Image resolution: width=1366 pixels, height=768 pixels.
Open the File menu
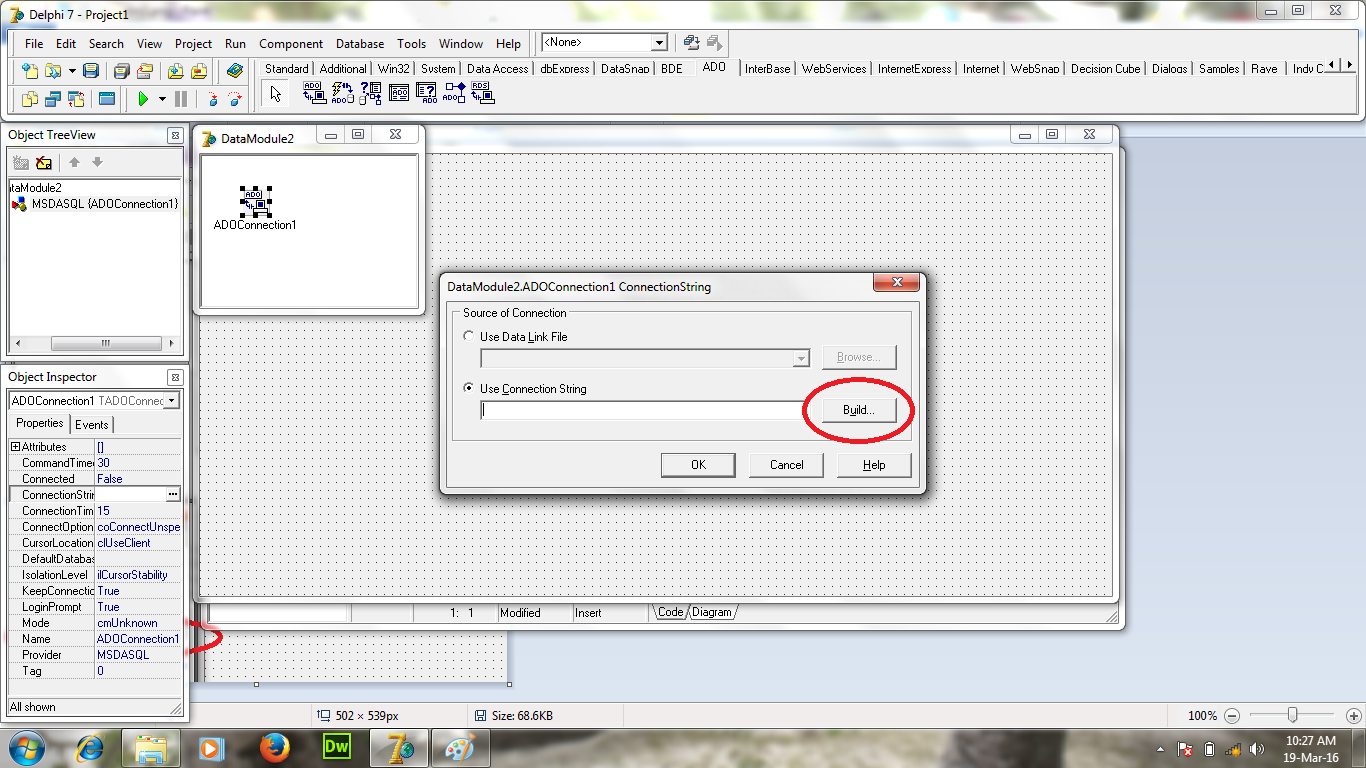tap(34, 44)
